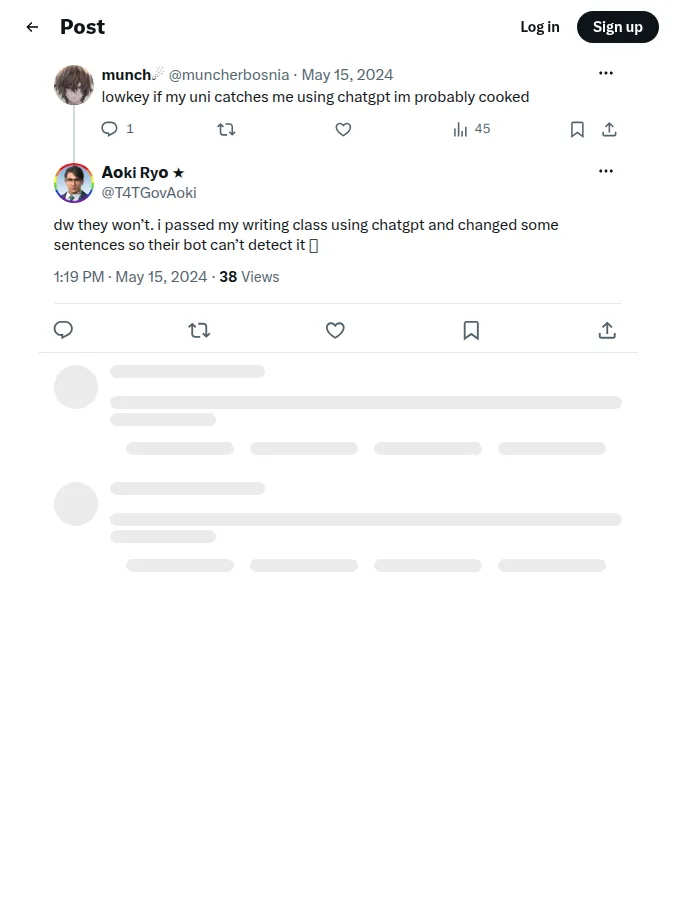Reply to munch's post via comment icon
Viewport: 675px width, 900px height.
(x=109, y=129)
